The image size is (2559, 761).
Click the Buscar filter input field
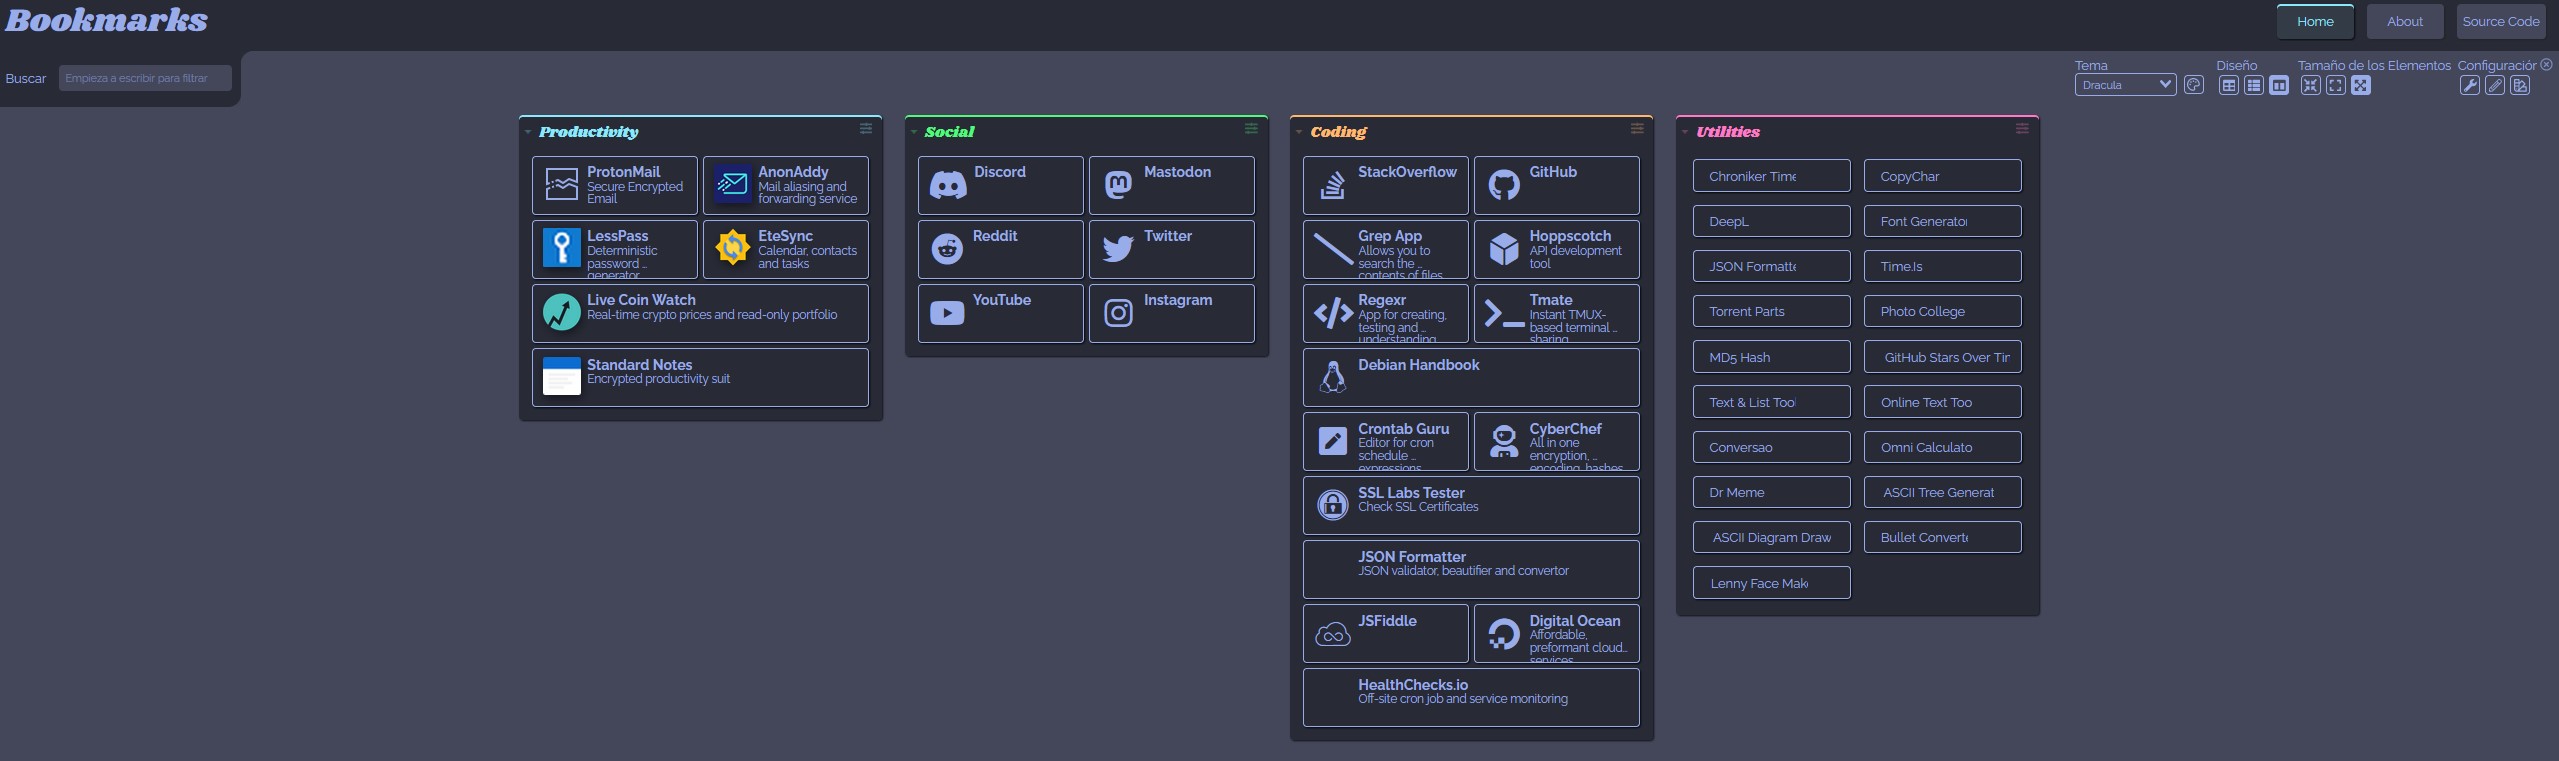pyautogui.click(x=145, y=78)
